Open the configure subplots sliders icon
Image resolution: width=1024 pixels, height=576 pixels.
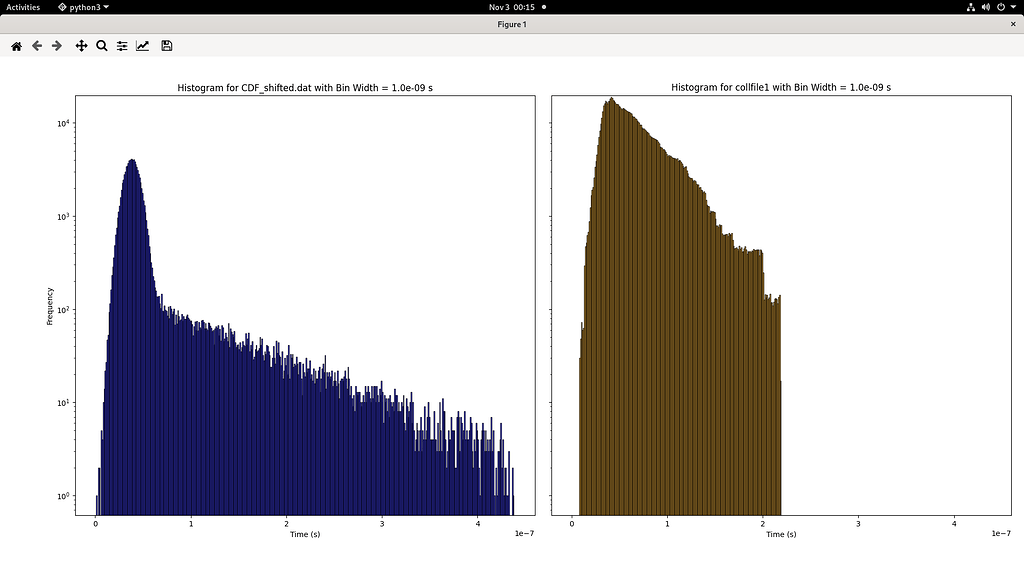121,45
